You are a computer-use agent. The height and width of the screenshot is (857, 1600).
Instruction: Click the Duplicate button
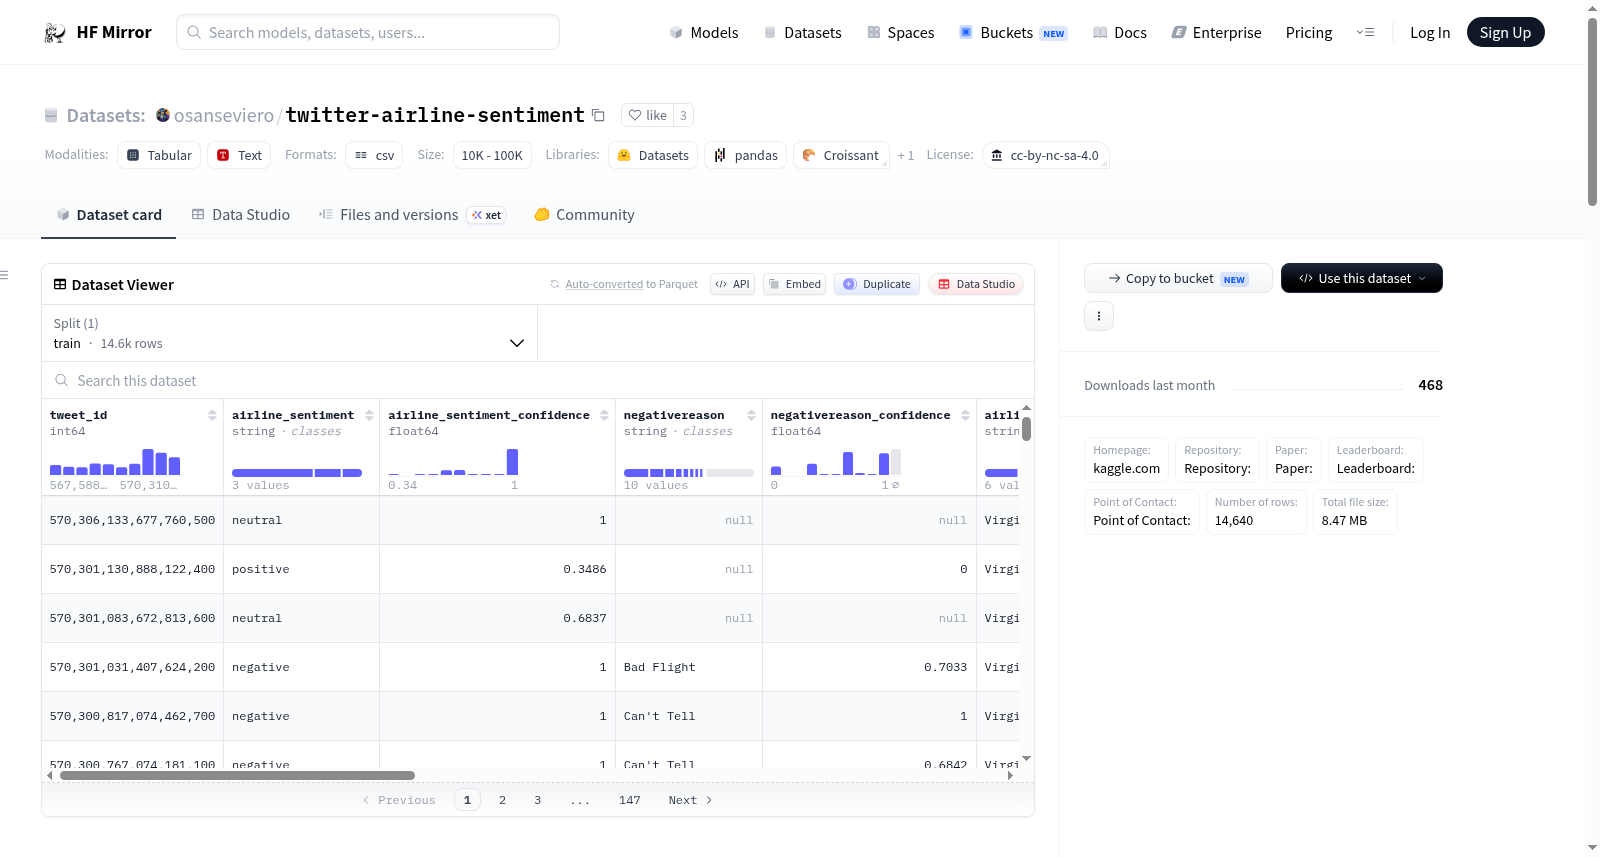[876, 284]
